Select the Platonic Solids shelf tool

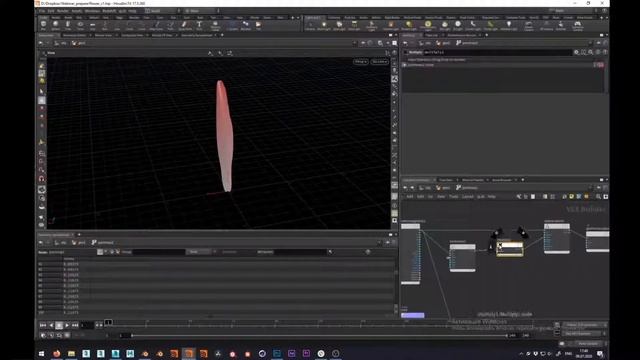click(215, 26)
